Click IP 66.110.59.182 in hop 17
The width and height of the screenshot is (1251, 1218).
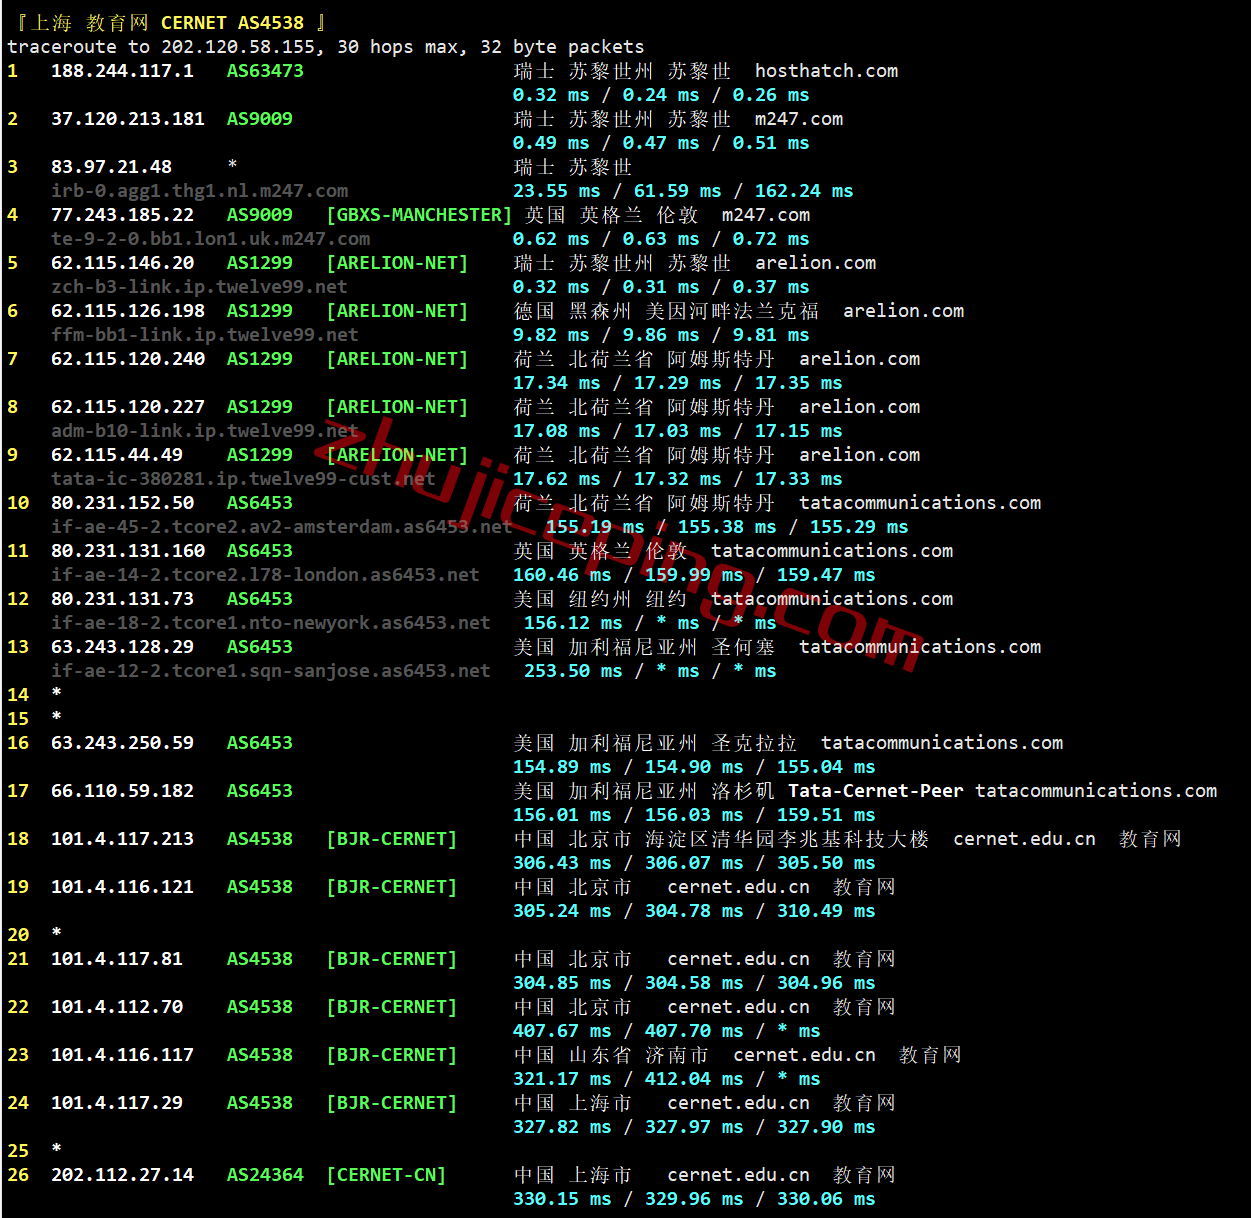click(122, 791)
